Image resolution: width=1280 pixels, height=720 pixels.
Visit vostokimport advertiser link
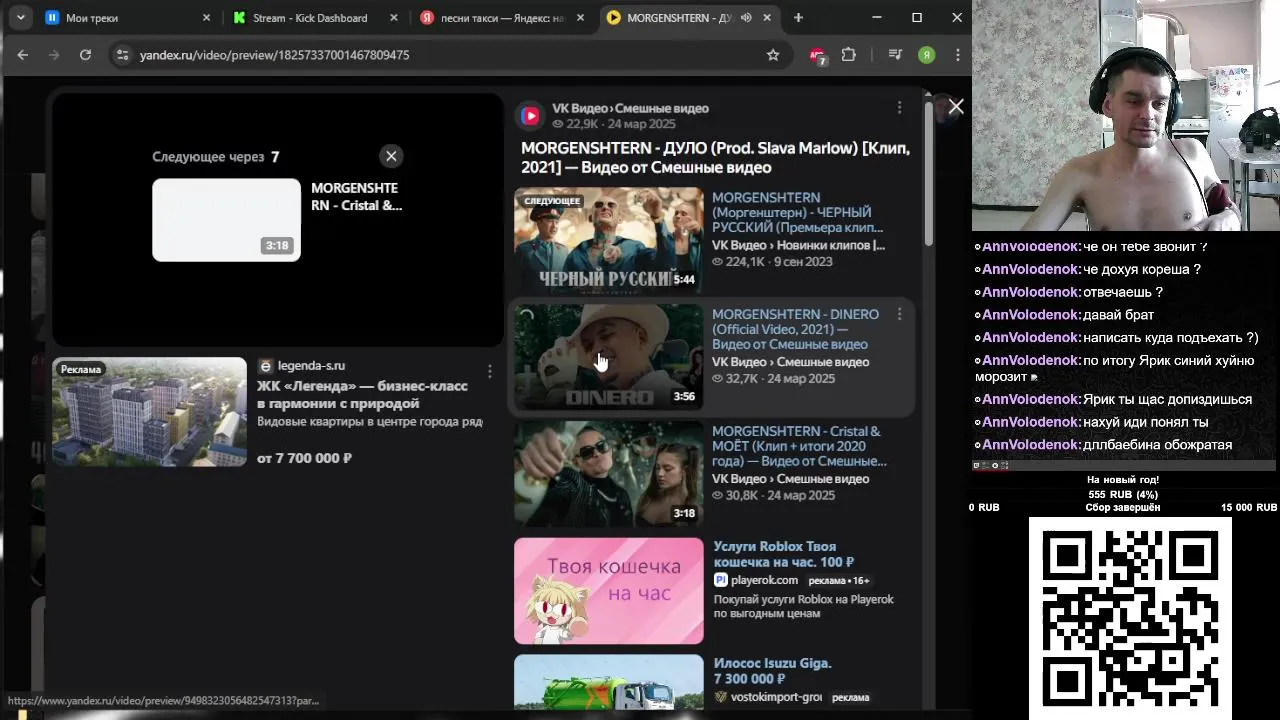pos(775,697)
